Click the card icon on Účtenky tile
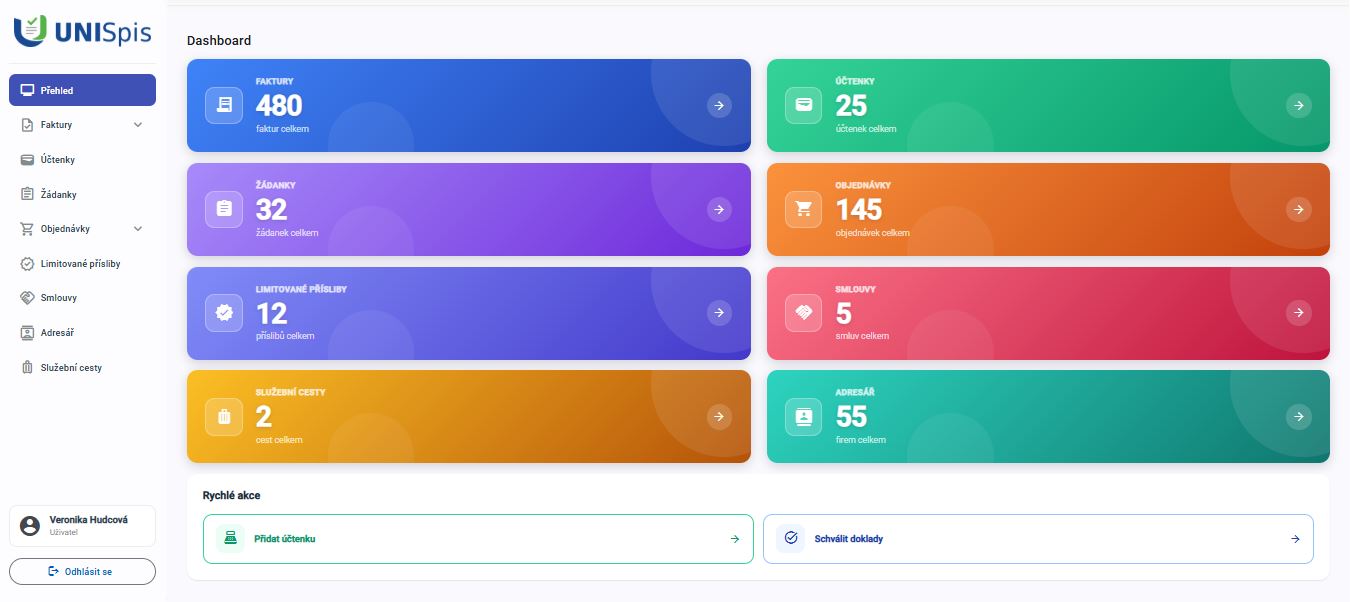The width and height of the screenshot is (1350, 602). coord(803,105)
